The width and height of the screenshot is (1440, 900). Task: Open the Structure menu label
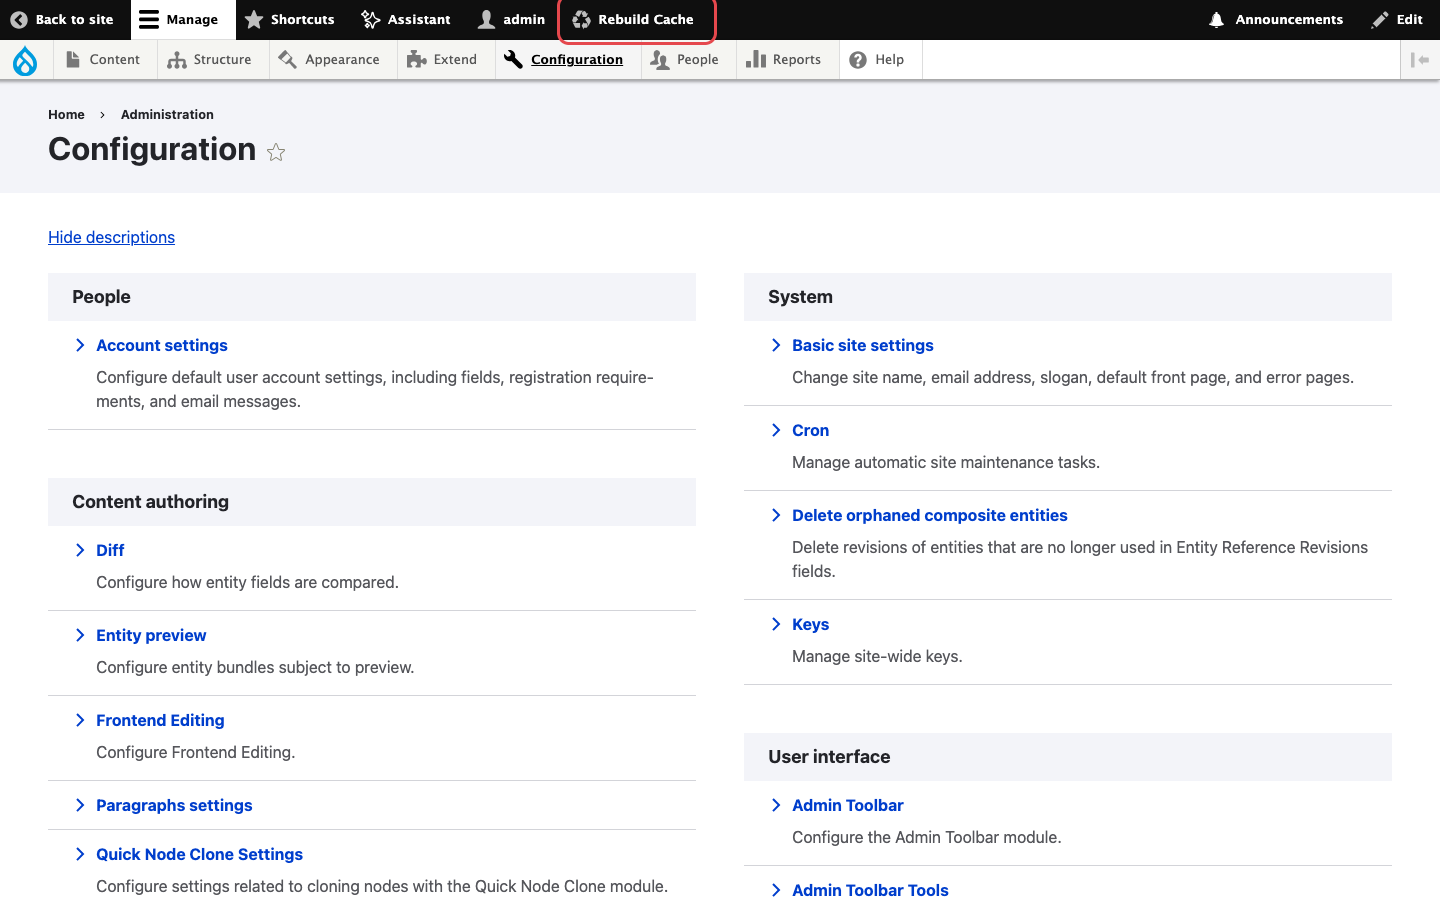click(x=222, y=60)
